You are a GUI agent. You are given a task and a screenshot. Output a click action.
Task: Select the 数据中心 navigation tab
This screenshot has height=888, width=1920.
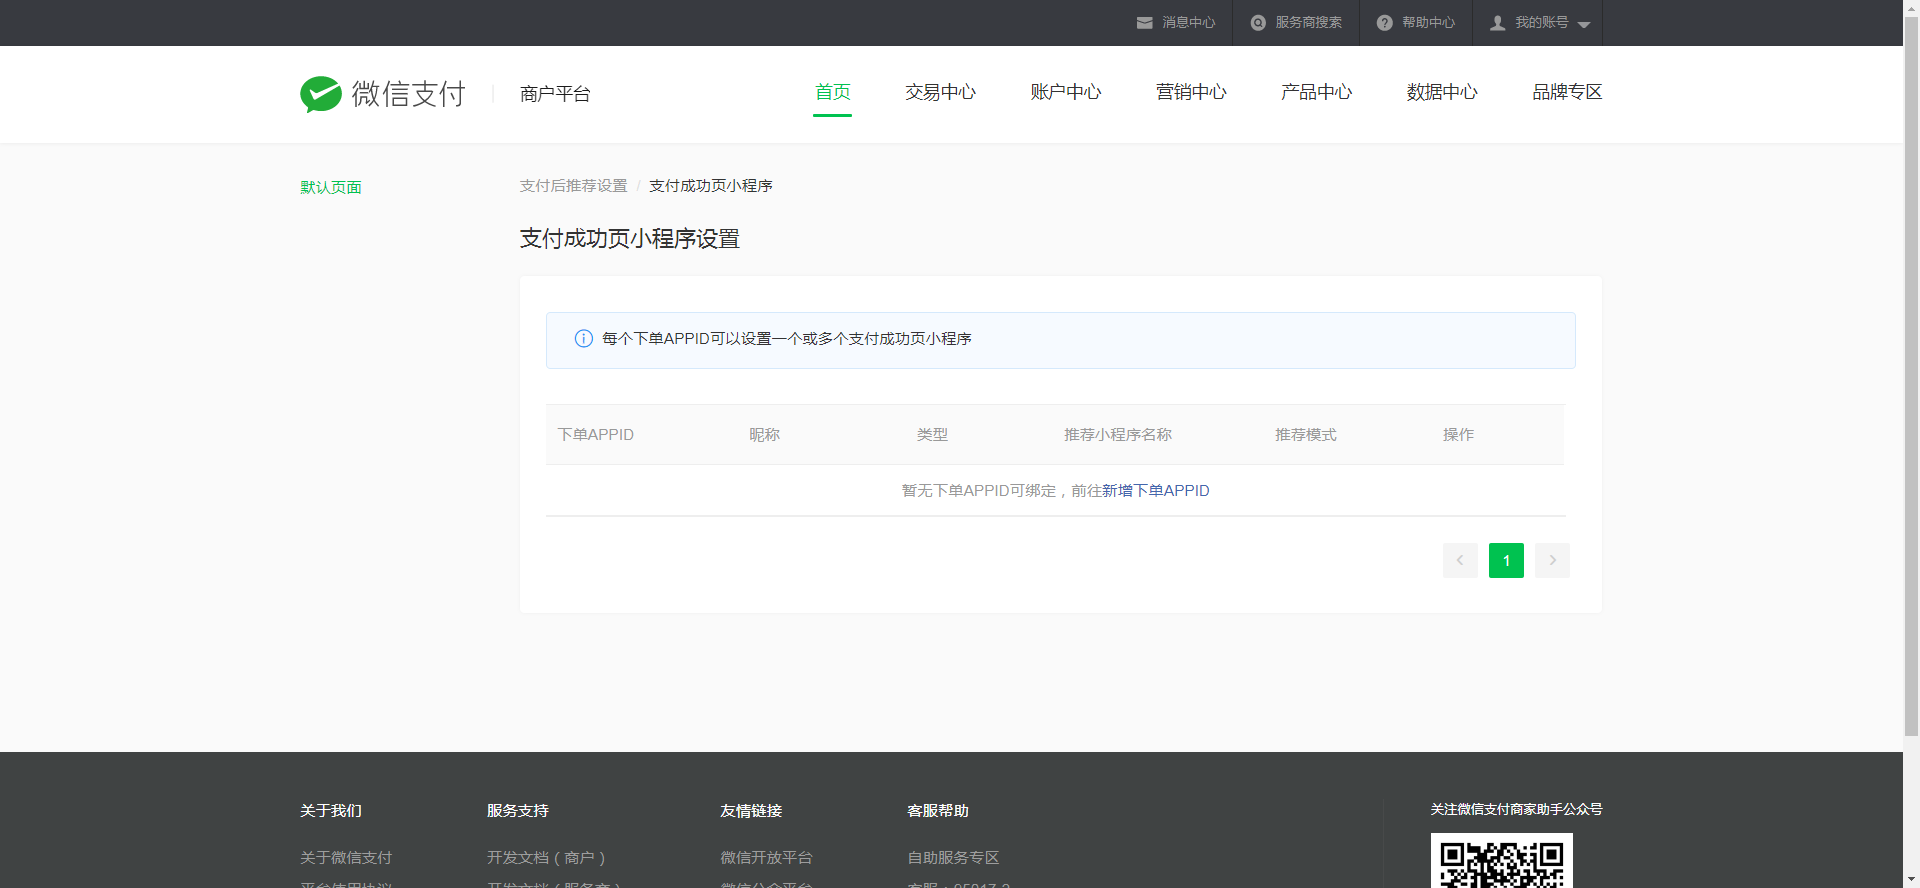point(1442,92)
